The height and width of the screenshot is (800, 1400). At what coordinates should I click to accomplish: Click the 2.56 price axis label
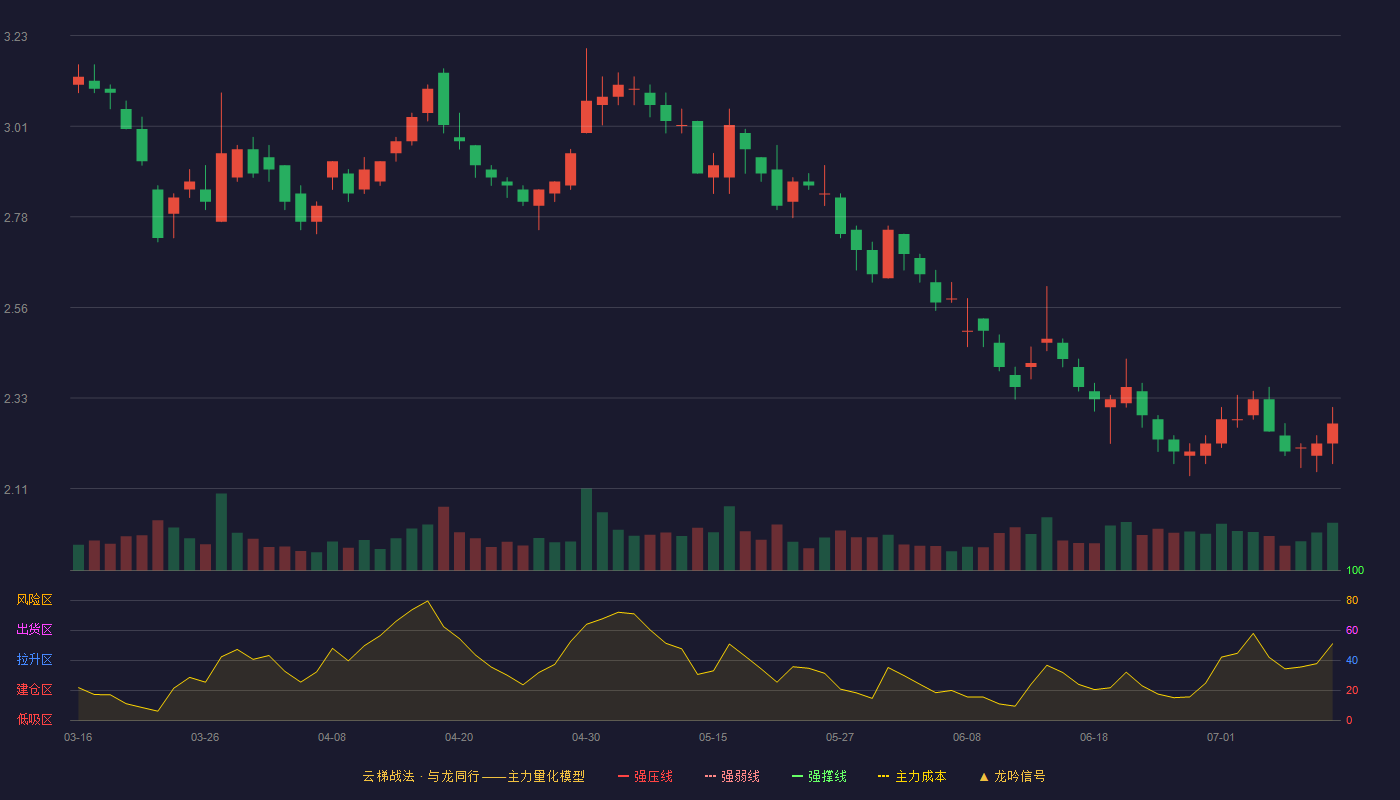coord(15,309)
